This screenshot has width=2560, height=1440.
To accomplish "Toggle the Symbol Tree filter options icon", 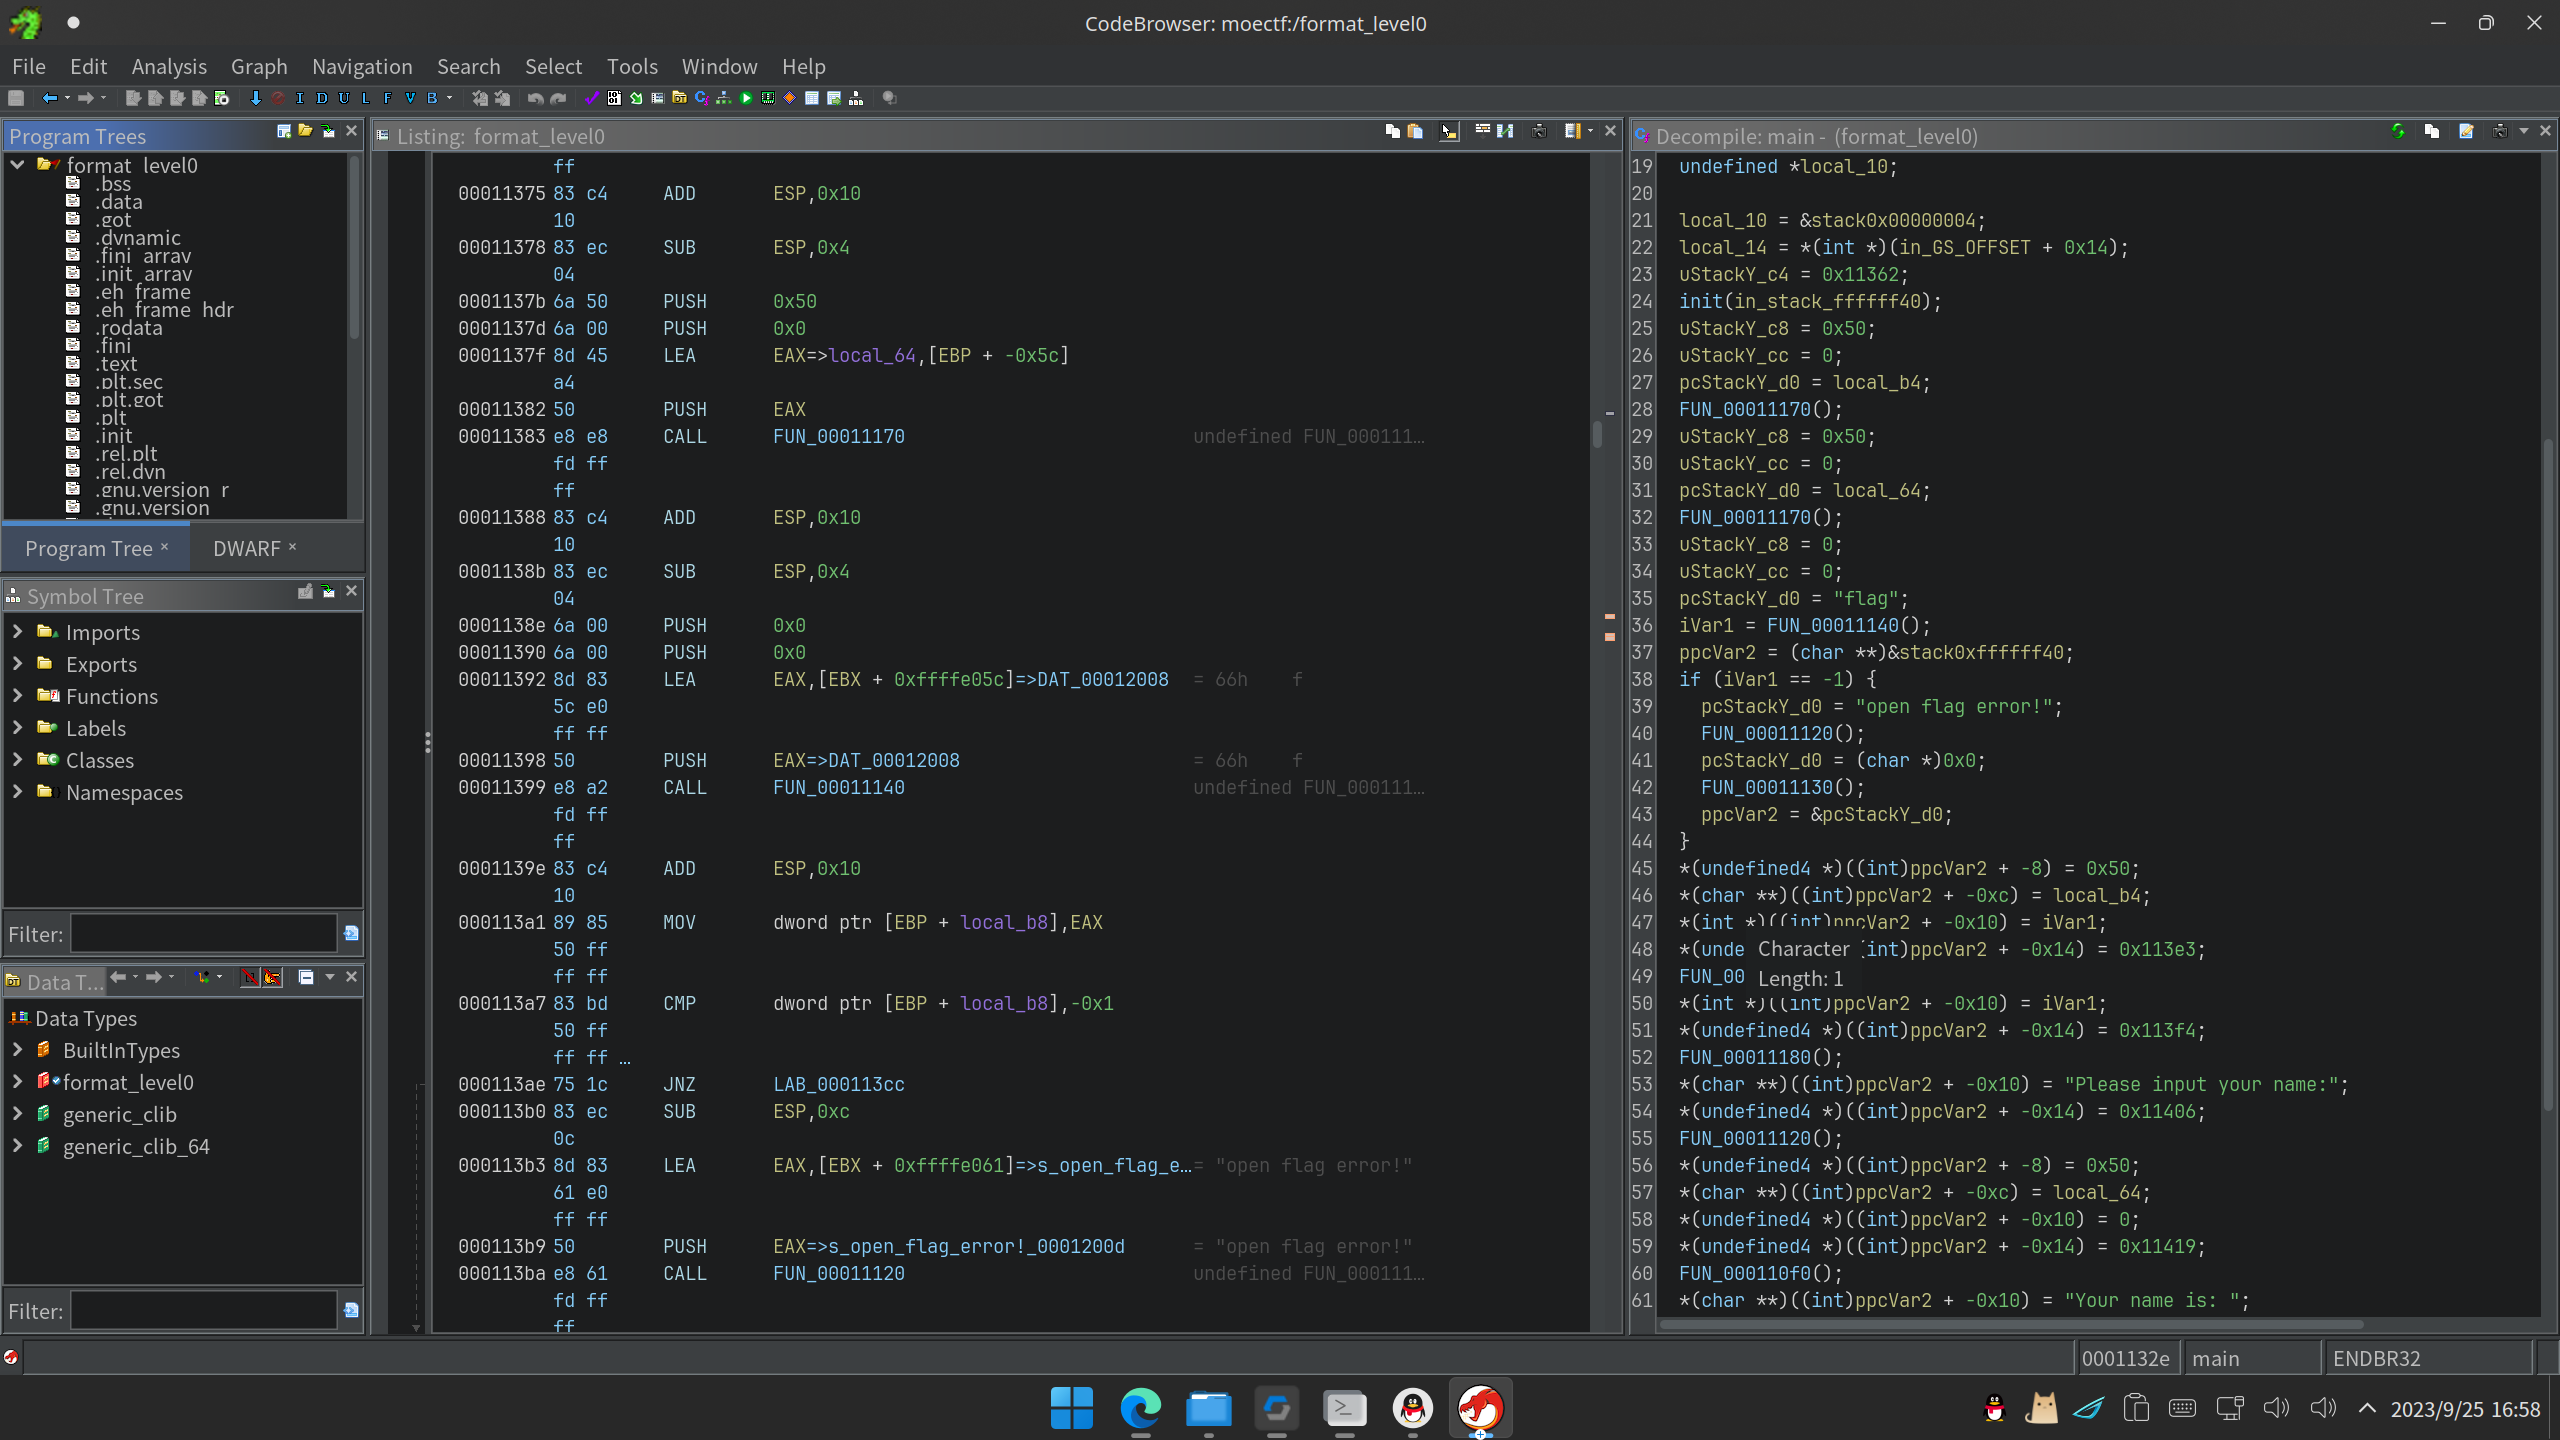I will [351, 933].
